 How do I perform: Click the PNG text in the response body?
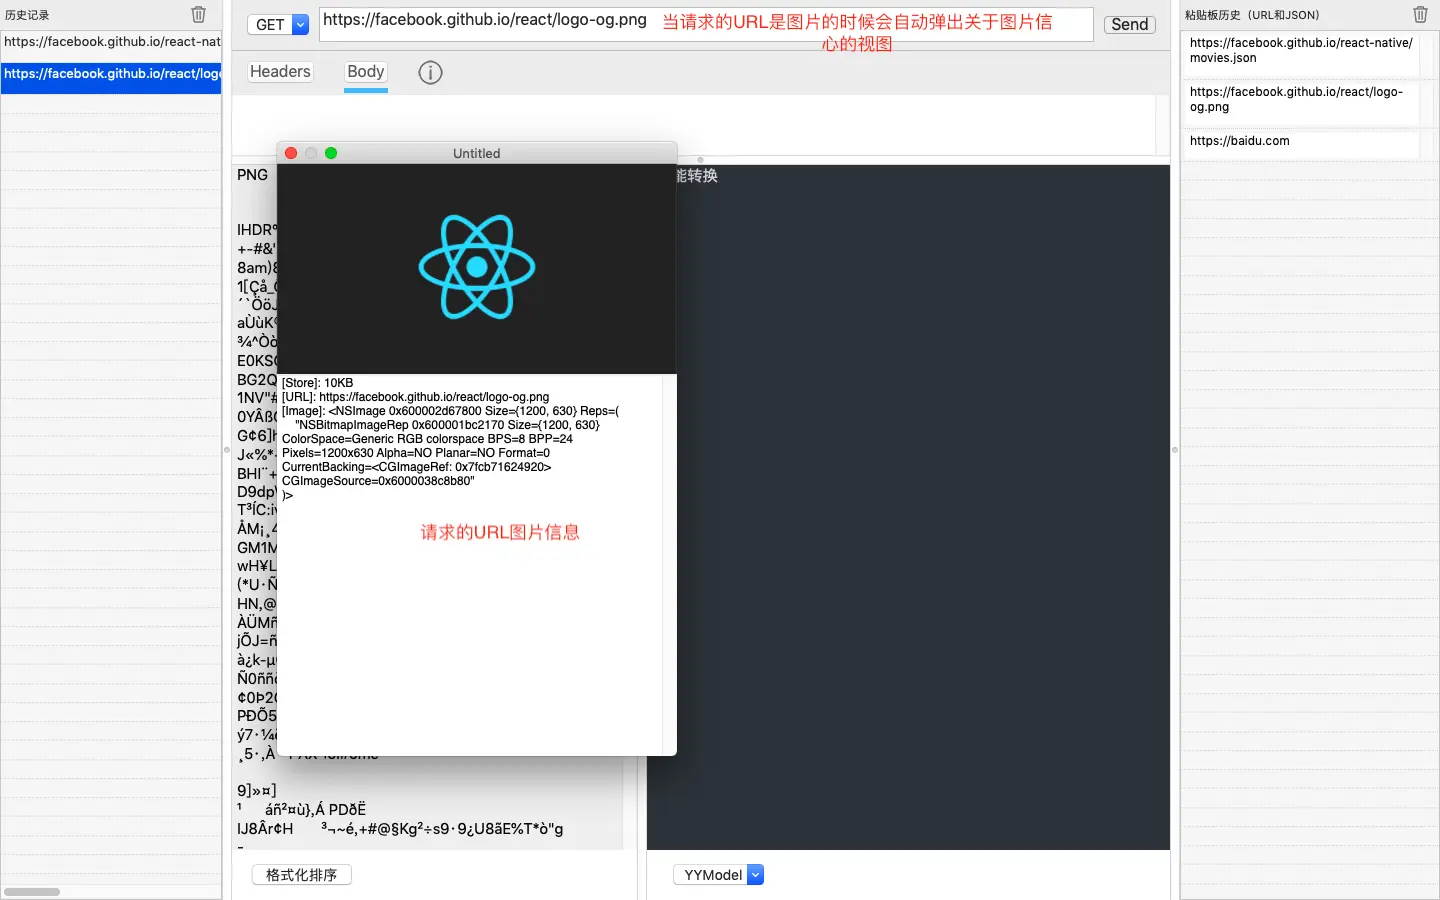(x=253, y=175)
